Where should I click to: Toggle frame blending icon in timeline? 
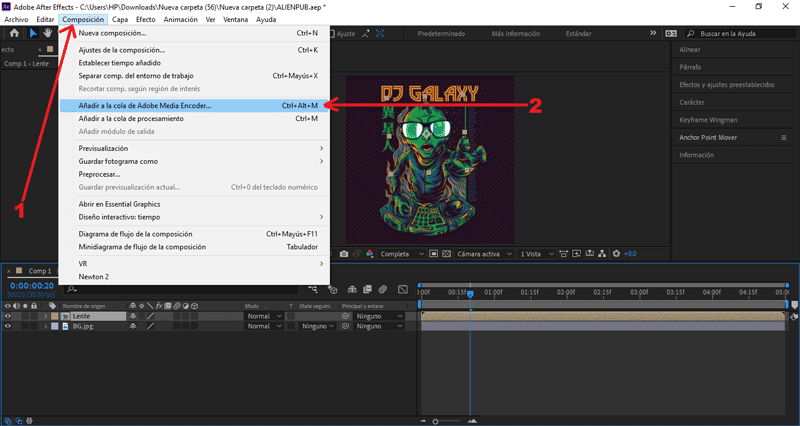point(367,289)
